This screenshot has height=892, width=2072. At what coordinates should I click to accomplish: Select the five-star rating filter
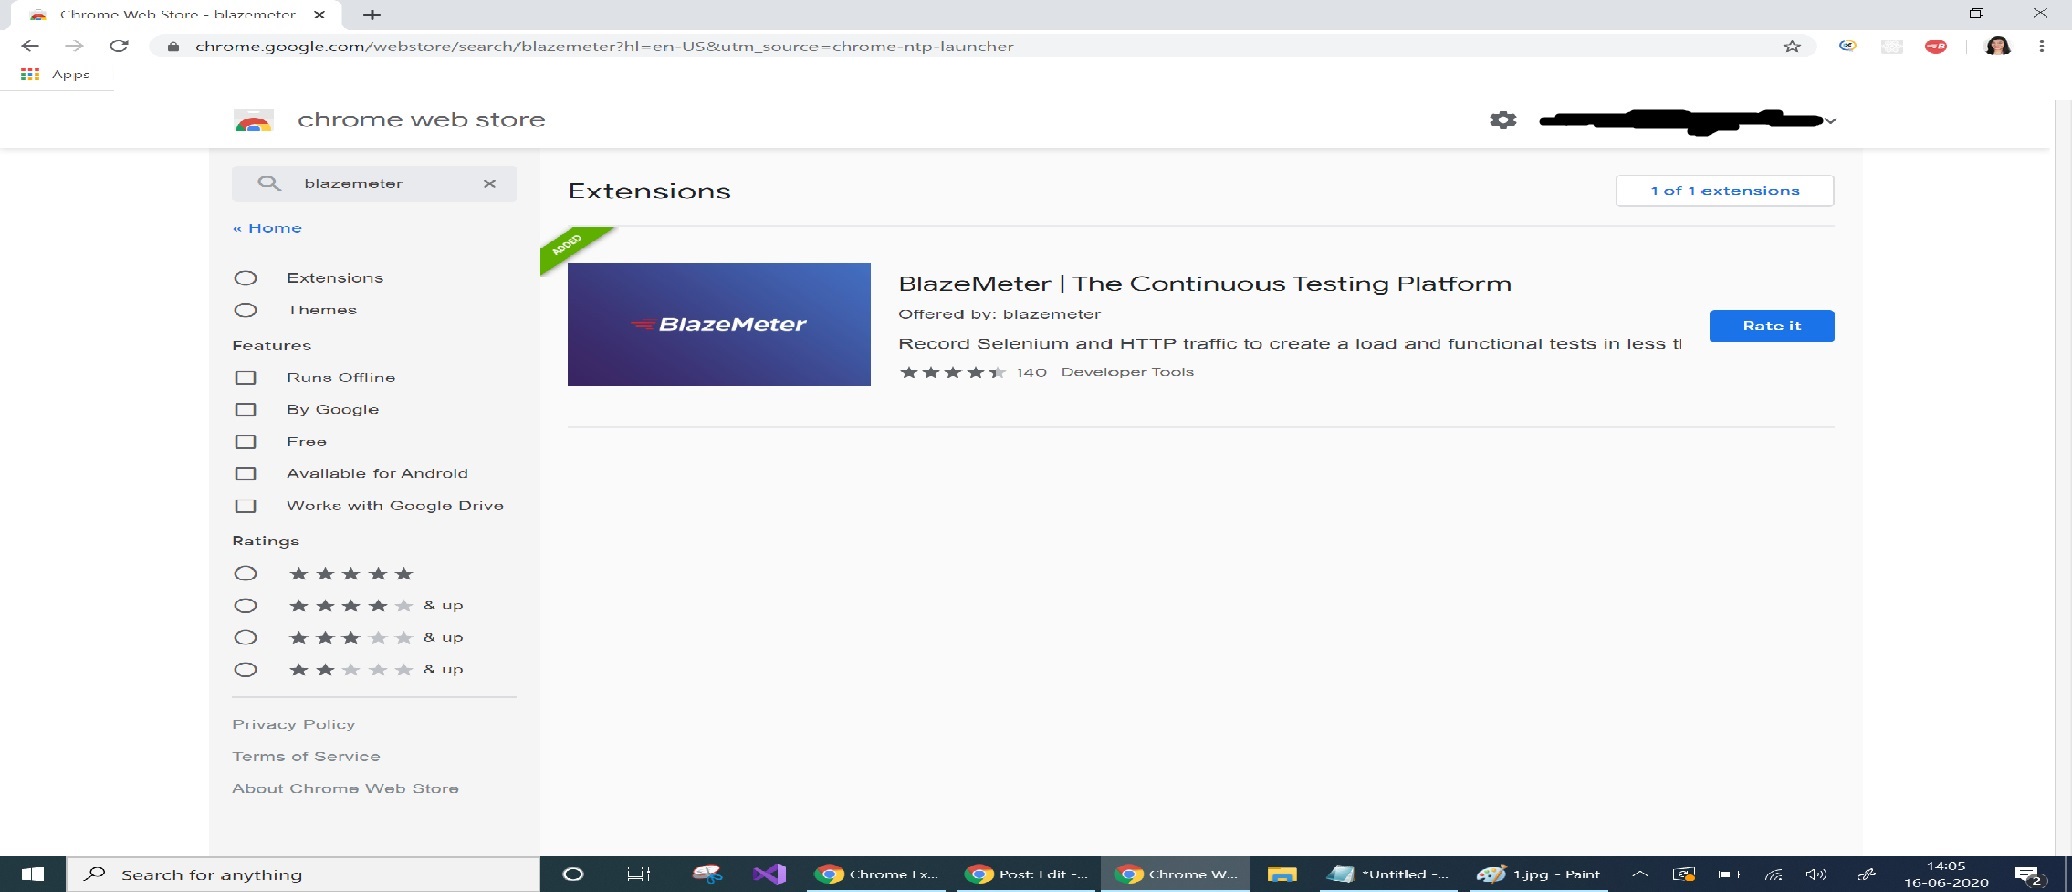[246, 573]
